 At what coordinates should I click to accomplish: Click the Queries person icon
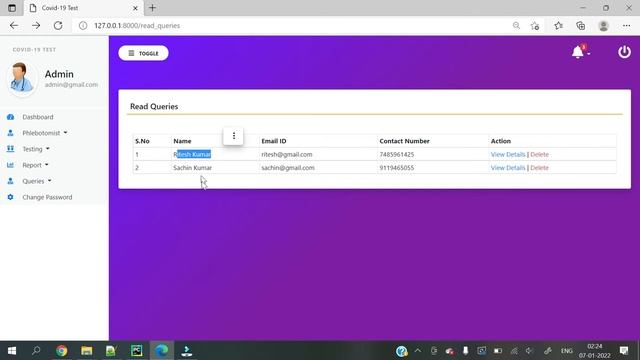click(x=11, y=181)
